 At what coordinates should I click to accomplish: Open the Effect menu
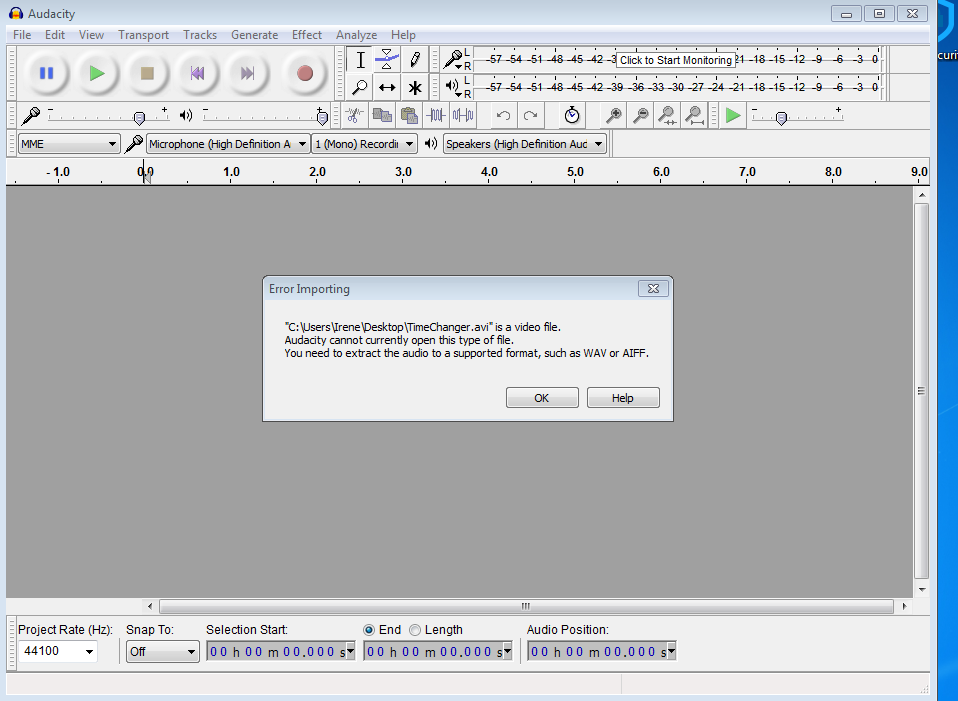coord(307,35)
